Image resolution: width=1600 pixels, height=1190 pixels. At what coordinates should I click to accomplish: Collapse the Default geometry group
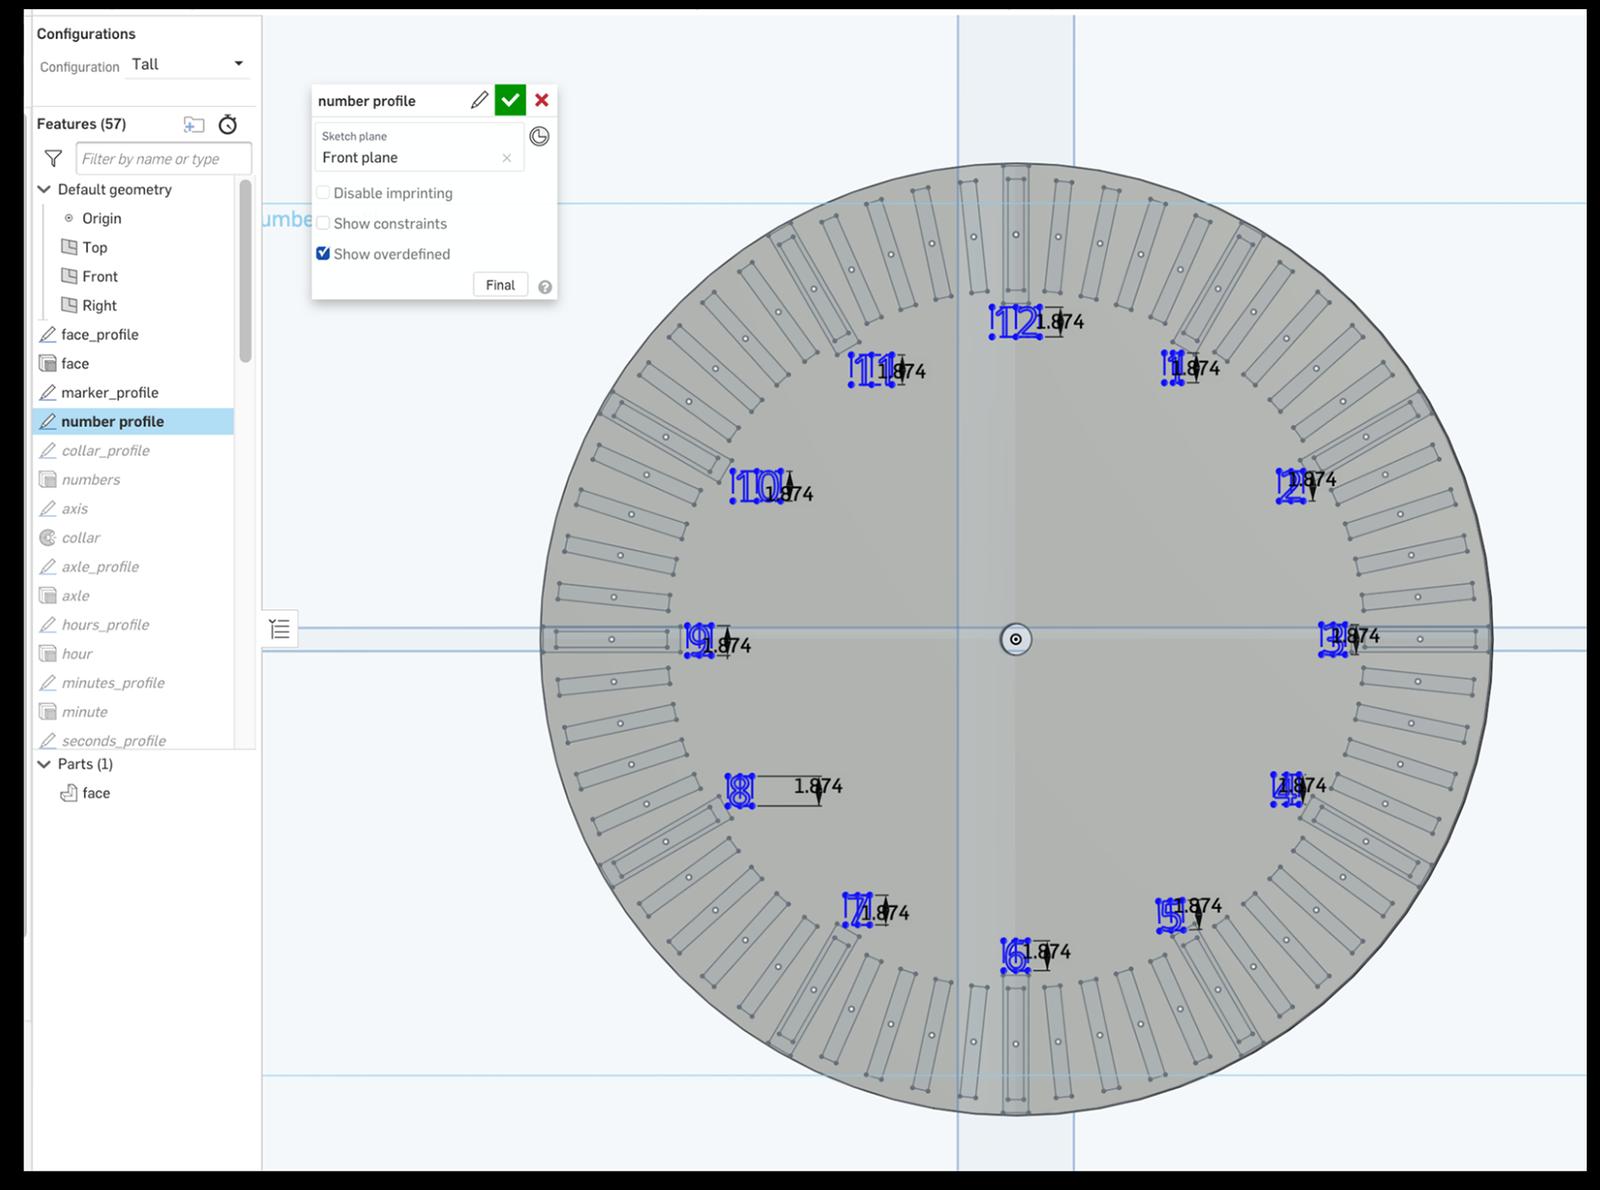(x=44, y=189)
